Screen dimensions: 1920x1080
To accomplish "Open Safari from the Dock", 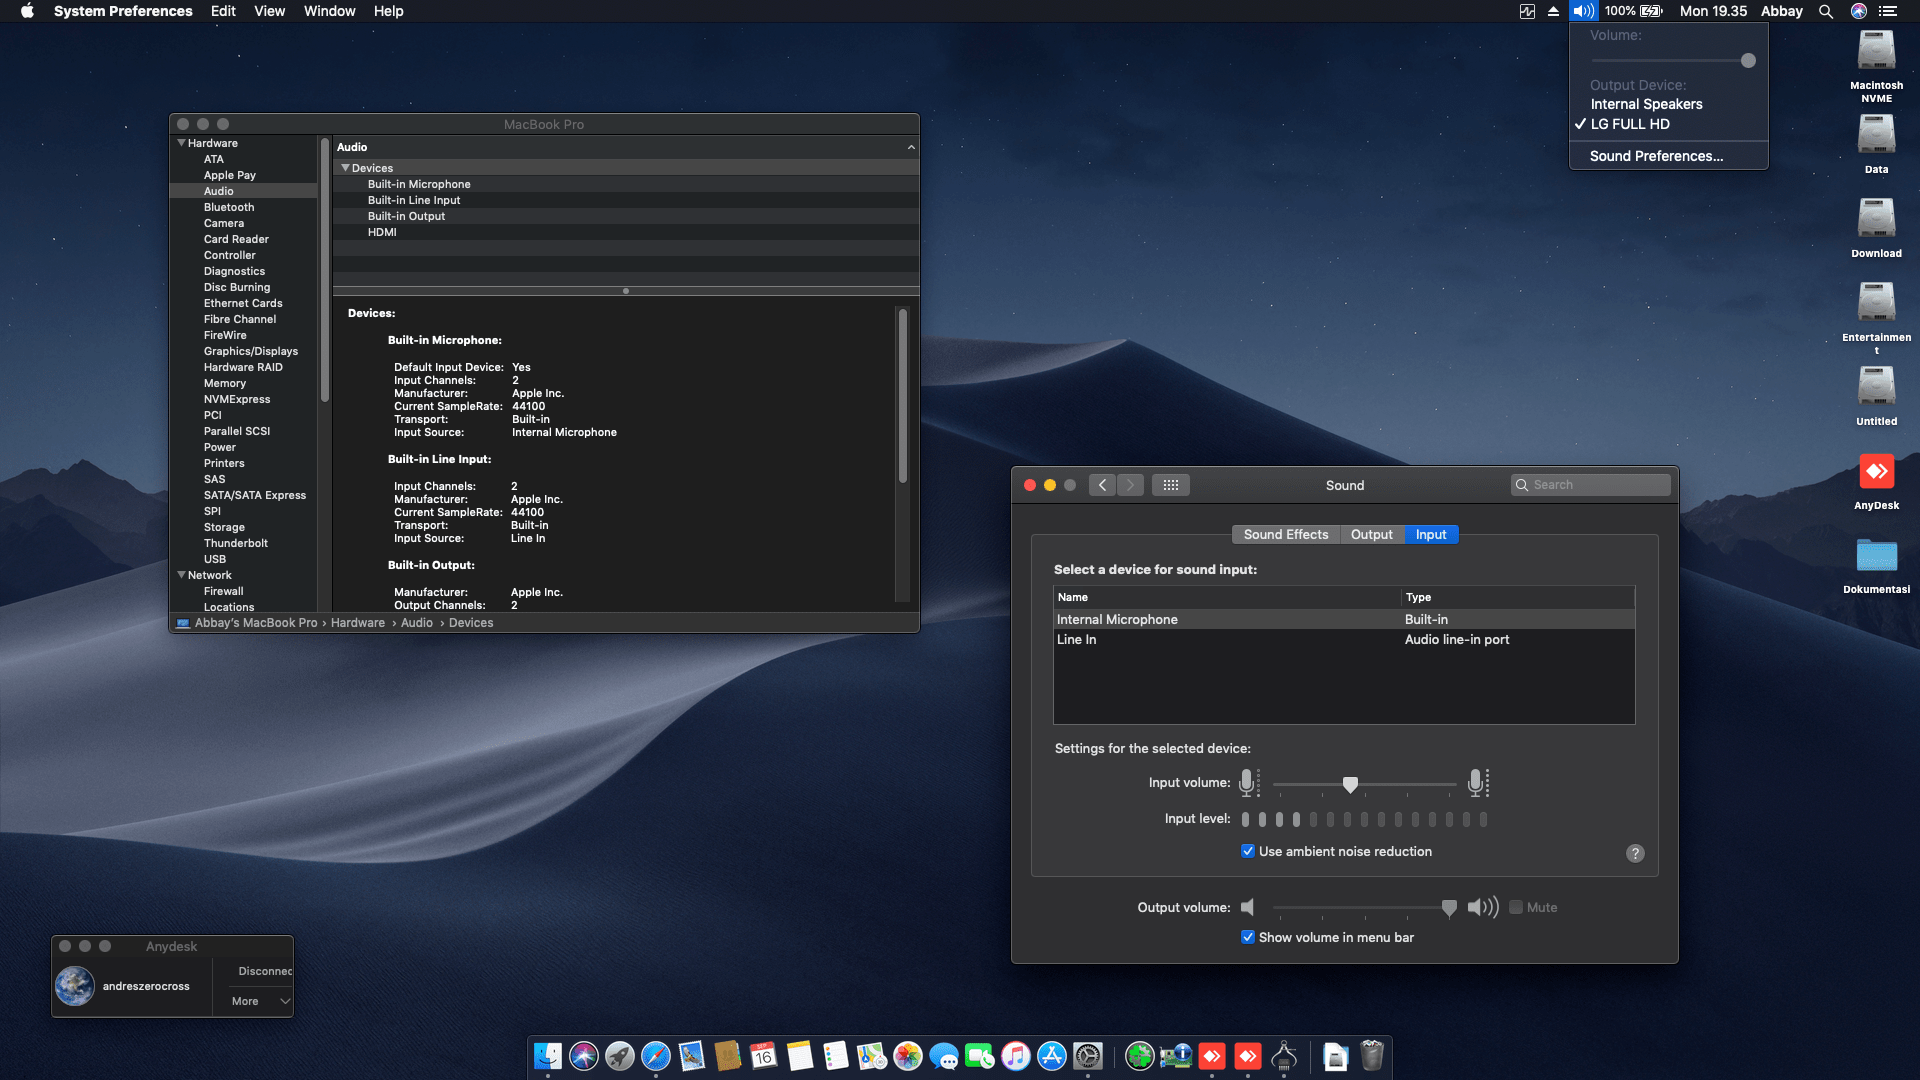I will coord(657,1057).
